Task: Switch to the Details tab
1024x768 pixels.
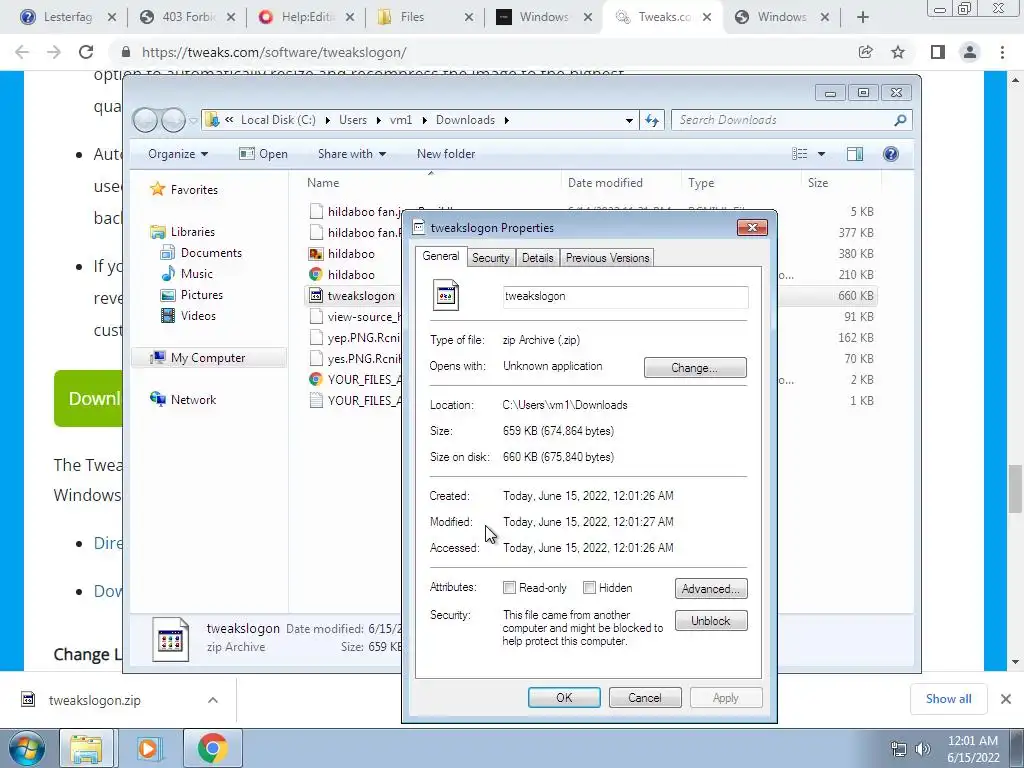Action: click(537, 258)
